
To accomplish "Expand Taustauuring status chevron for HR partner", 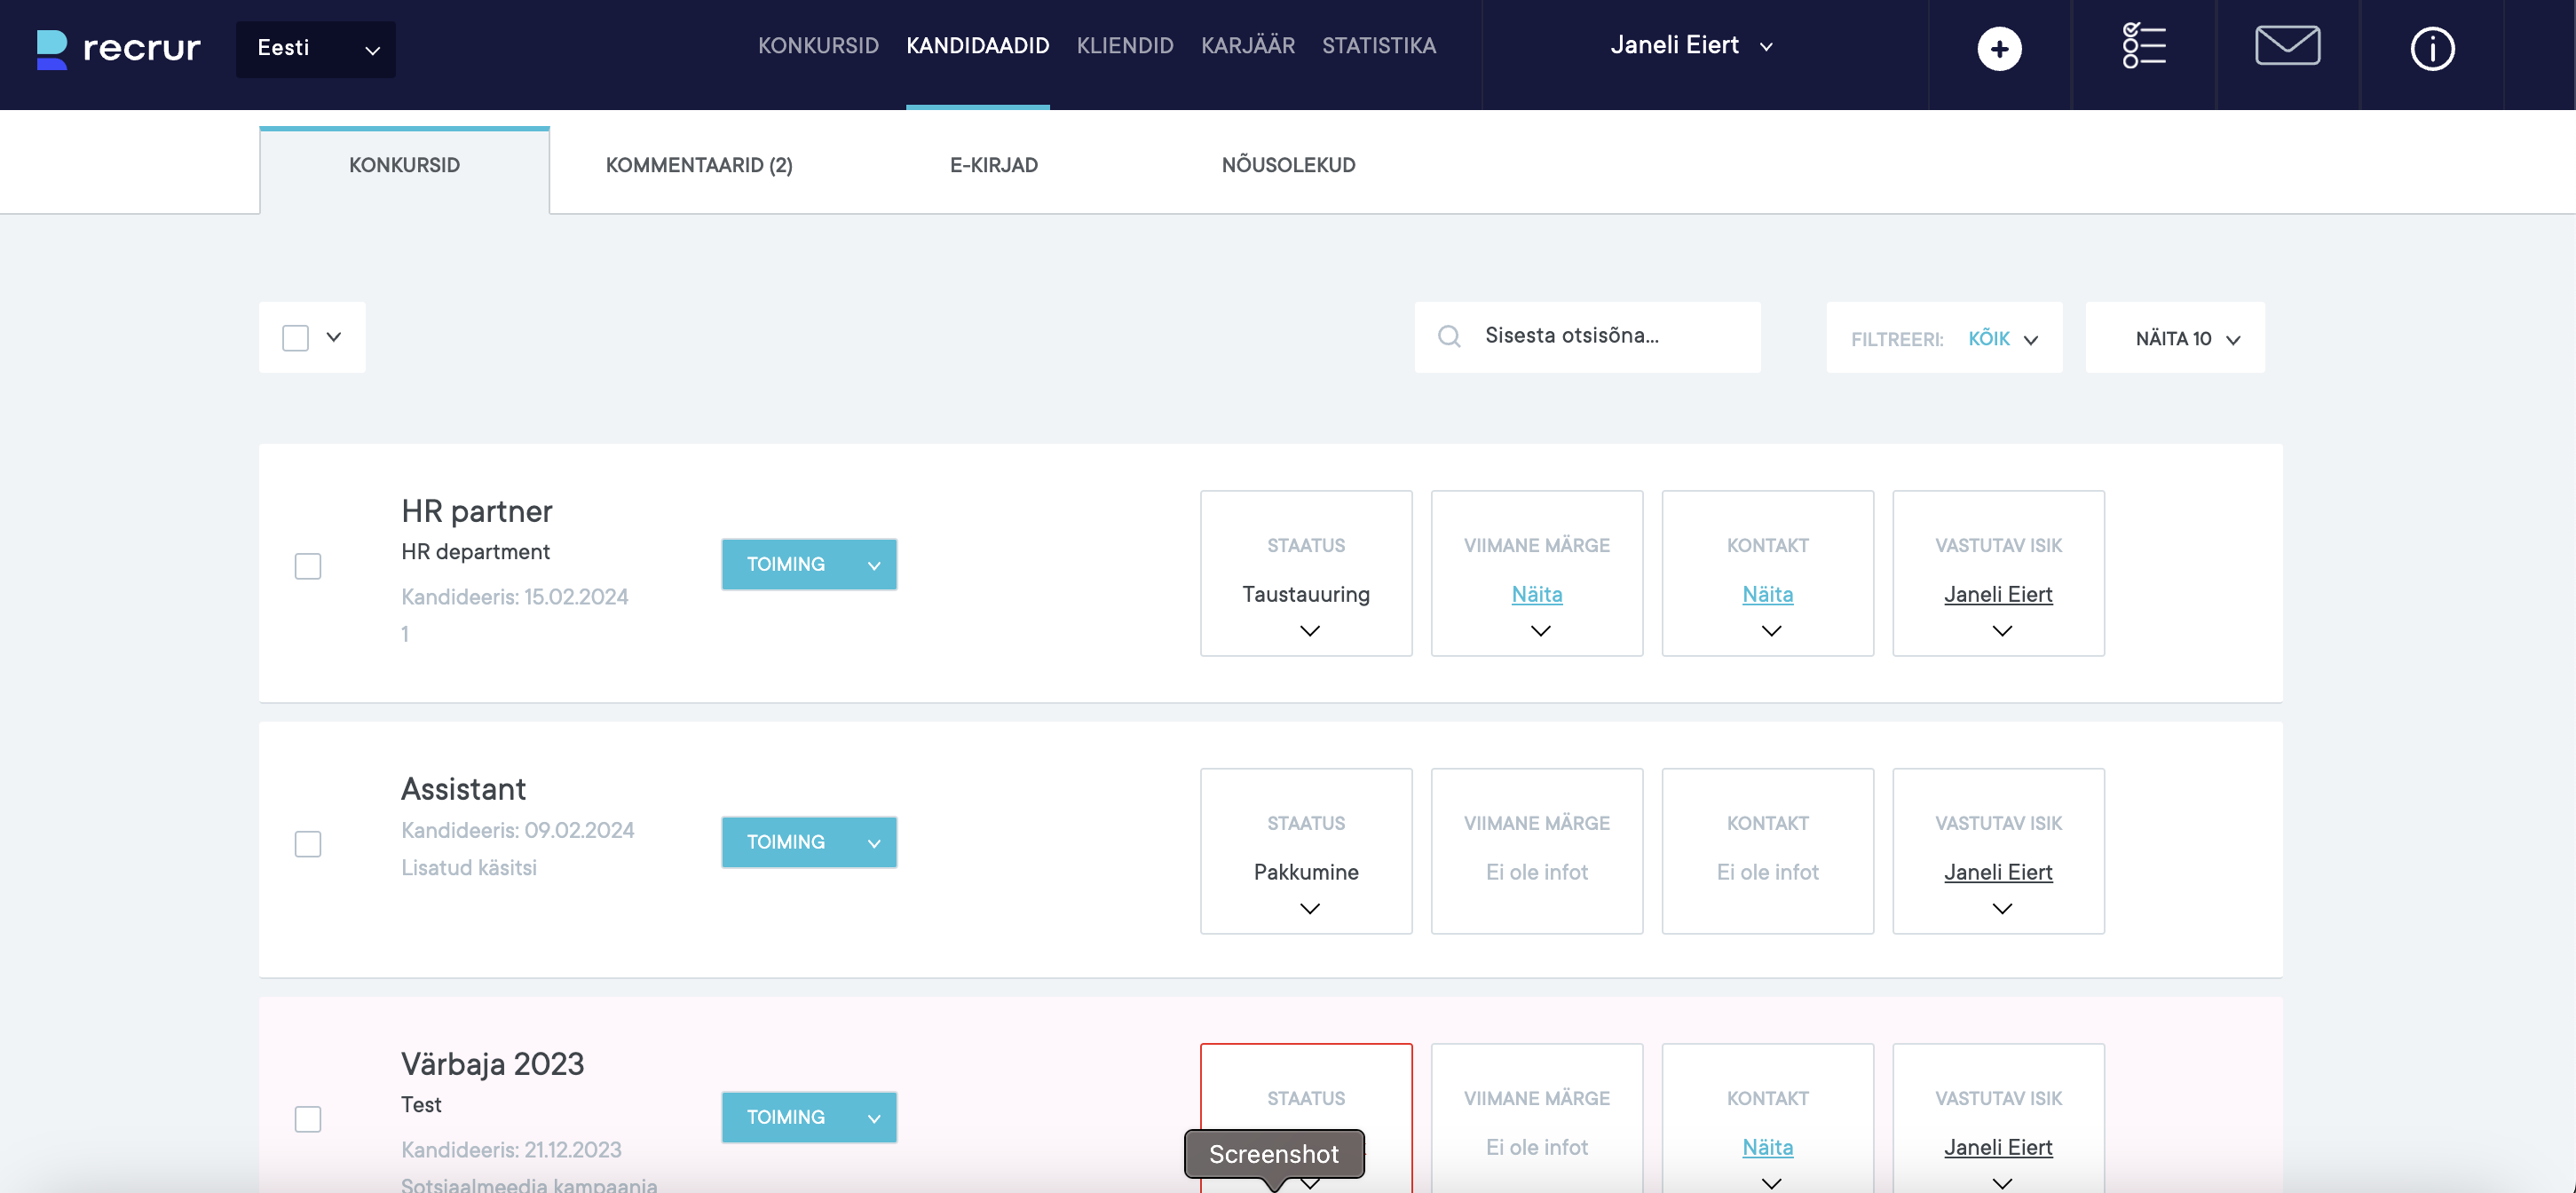I will coord(1309,631).
